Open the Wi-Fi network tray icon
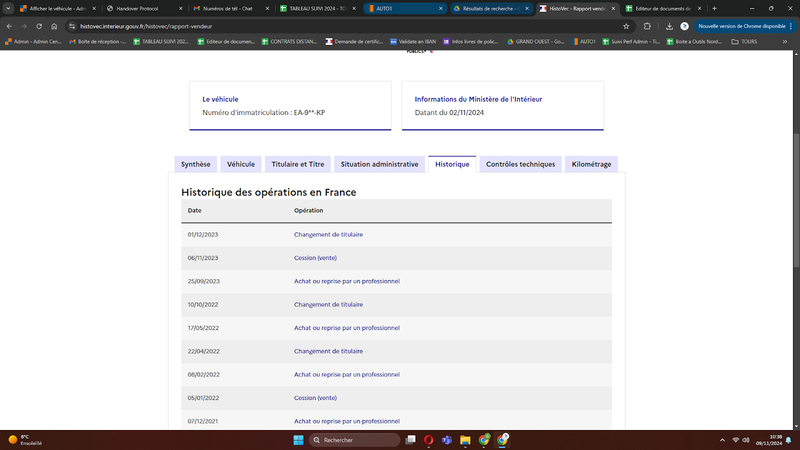 (736, 440)
